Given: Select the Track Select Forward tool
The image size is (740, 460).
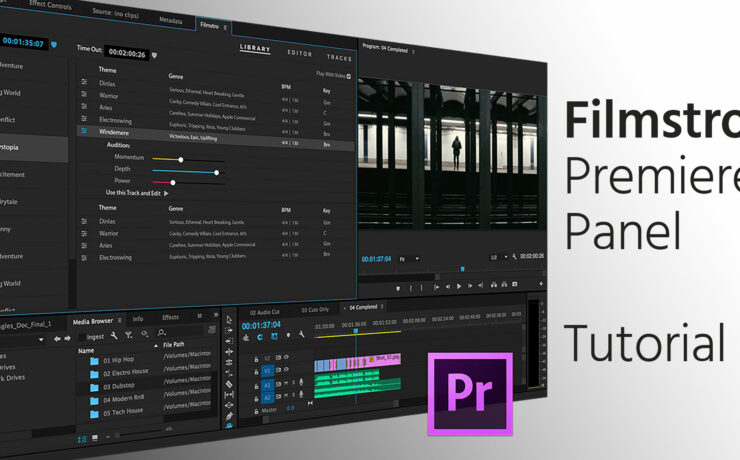Looking at the screenshot, I should click(229, 331).
